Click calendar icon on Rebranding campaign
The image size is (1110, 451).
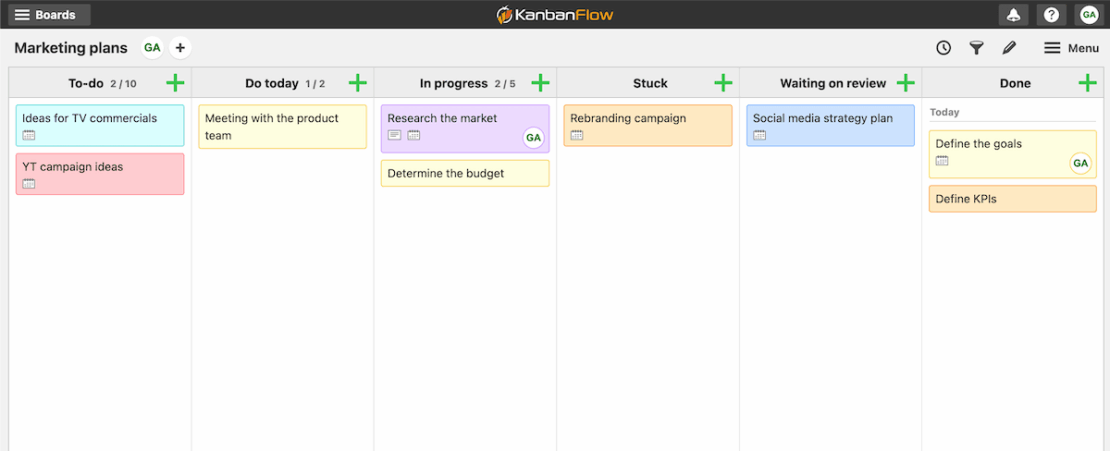click(x=577, y=135)
